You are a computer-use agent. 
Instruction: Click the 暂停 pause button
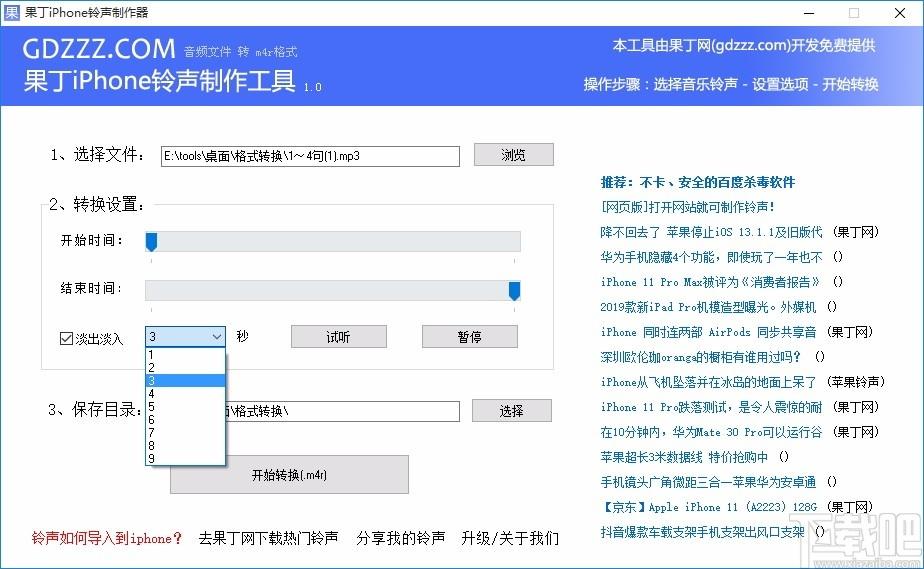pos(470,337)
